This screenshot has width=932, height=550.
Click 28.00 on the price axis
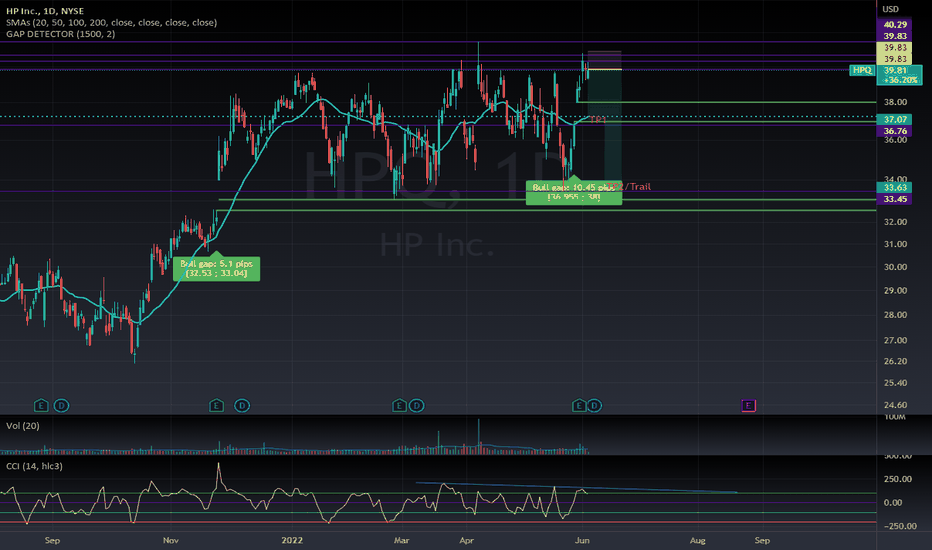point(895,315)
